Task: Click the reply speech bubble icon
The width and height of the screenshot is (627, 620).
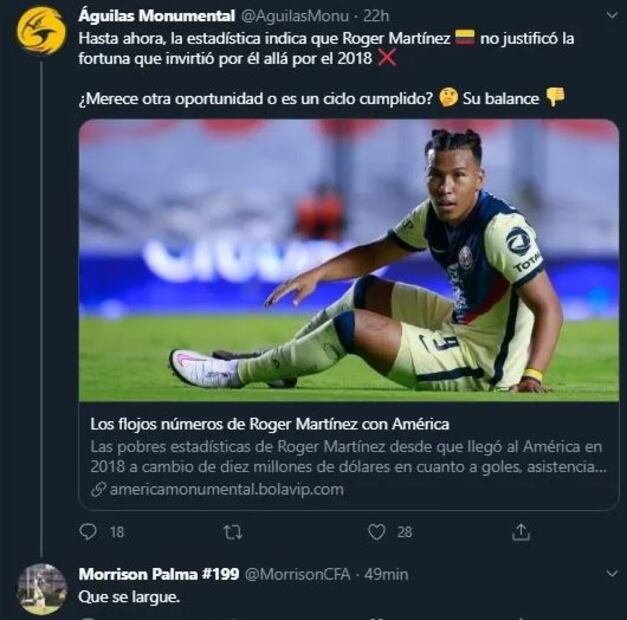Action: 88,532
